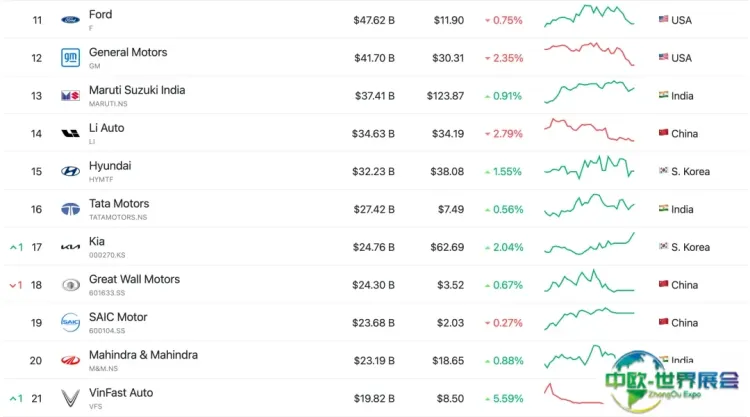Click the Hyundai logo icon

pos(70,171)
